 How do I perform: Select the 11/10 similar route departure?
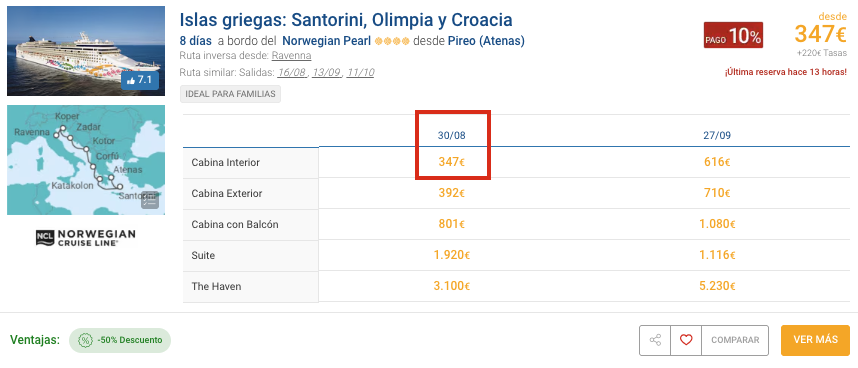[360, 73]
